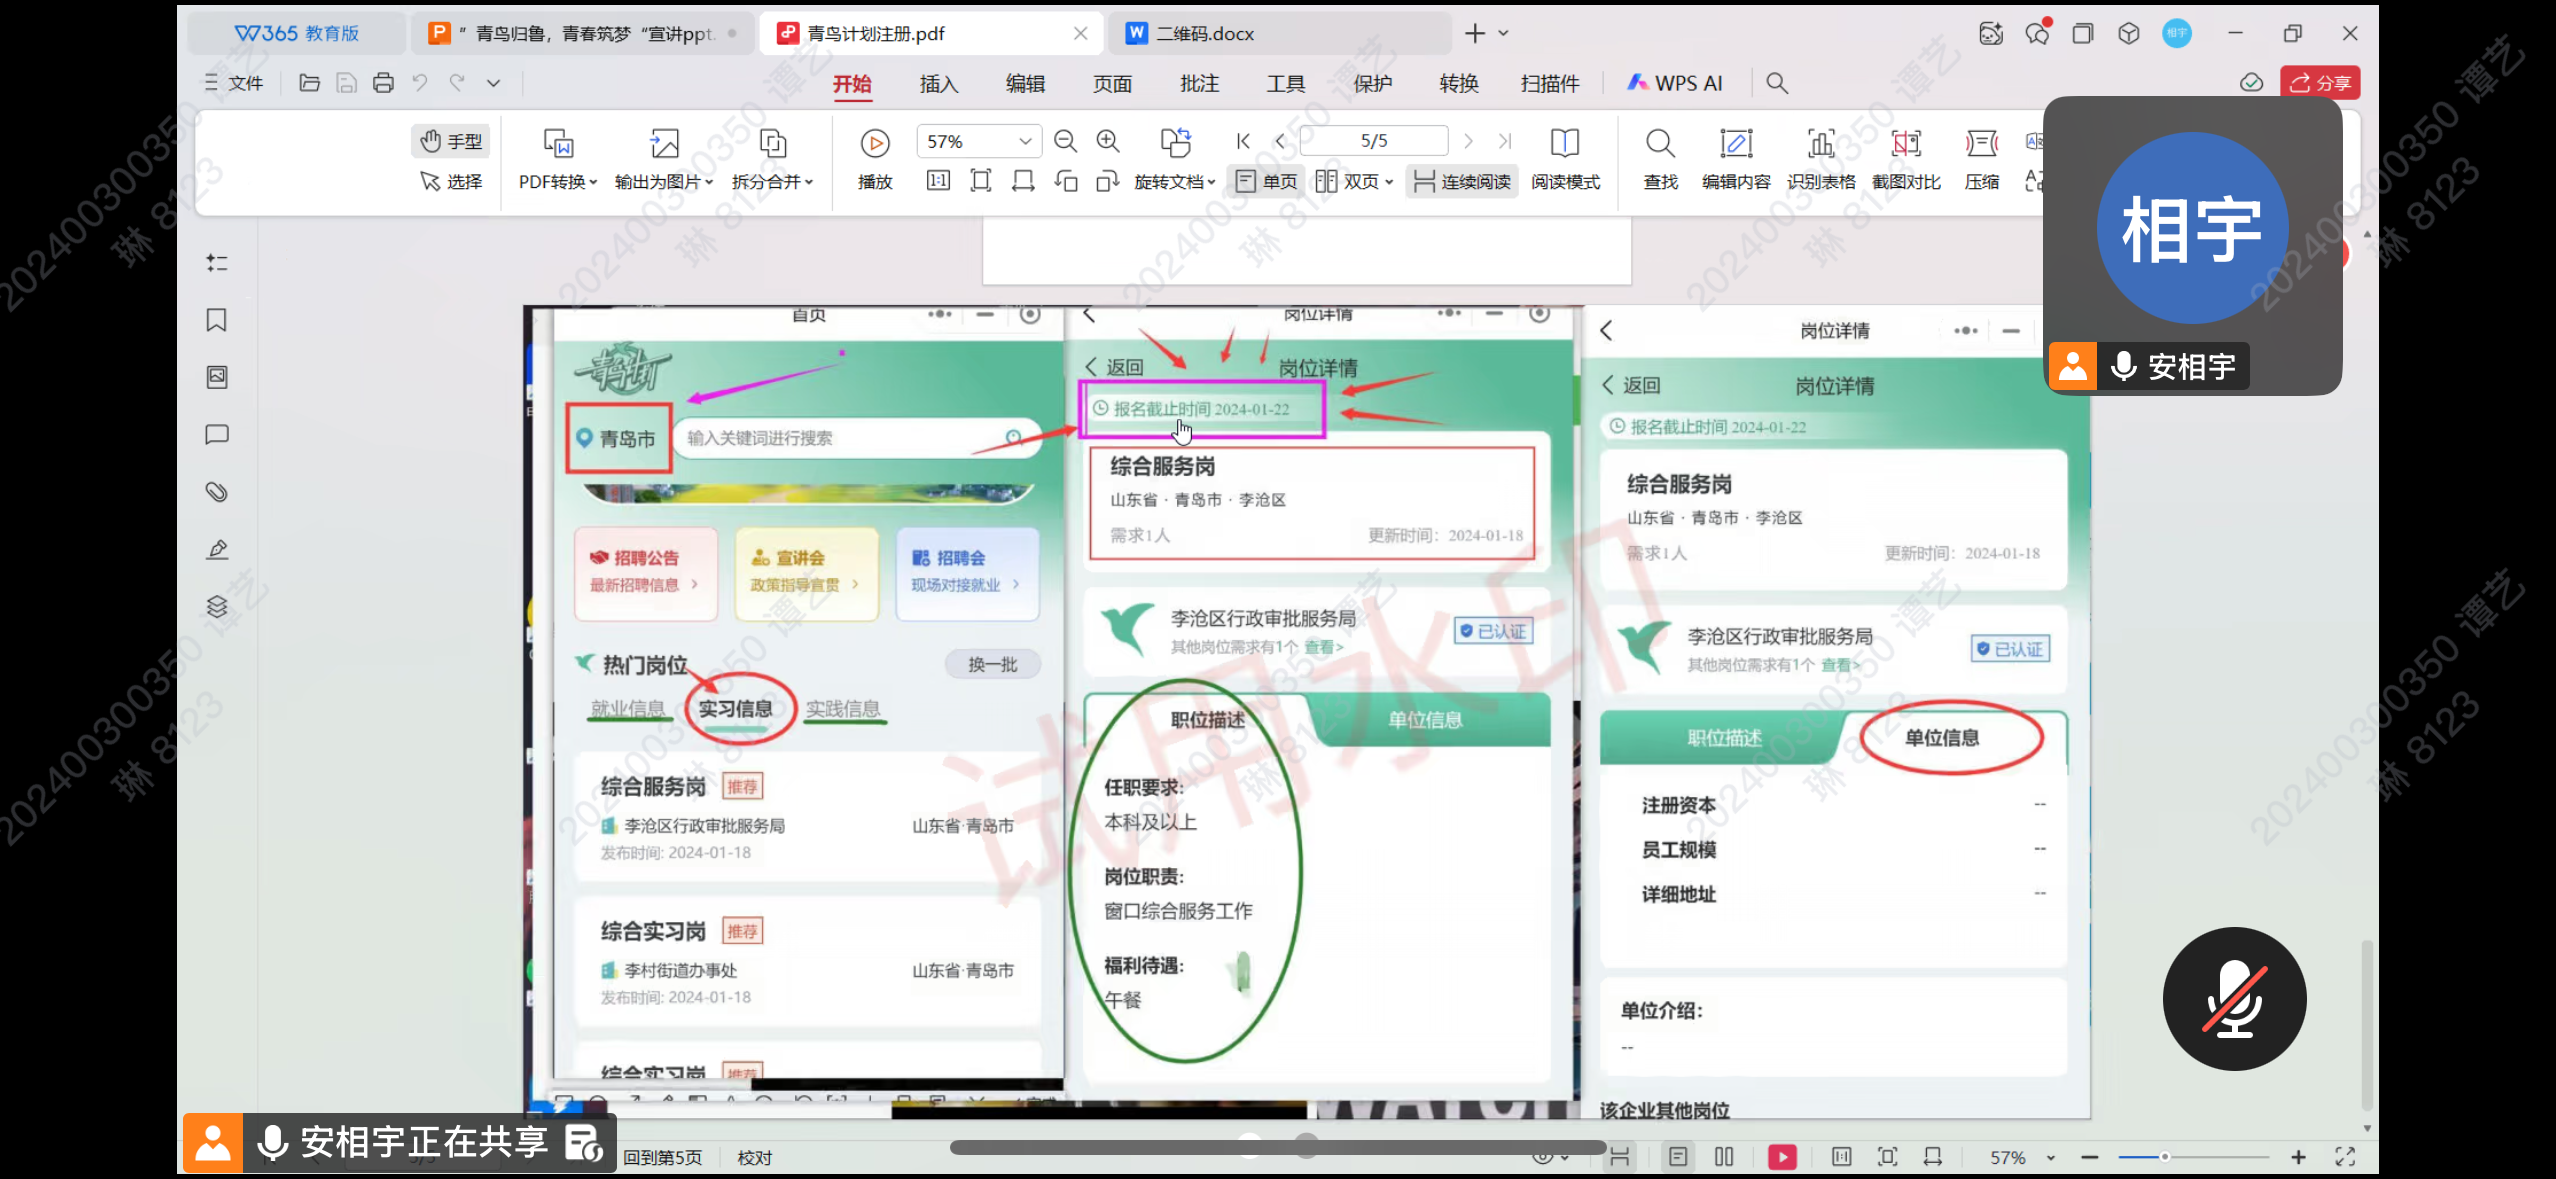Open the comments panel in sidebar
The width and height of the screenshot is (2556, 1179).
[216, 434]
